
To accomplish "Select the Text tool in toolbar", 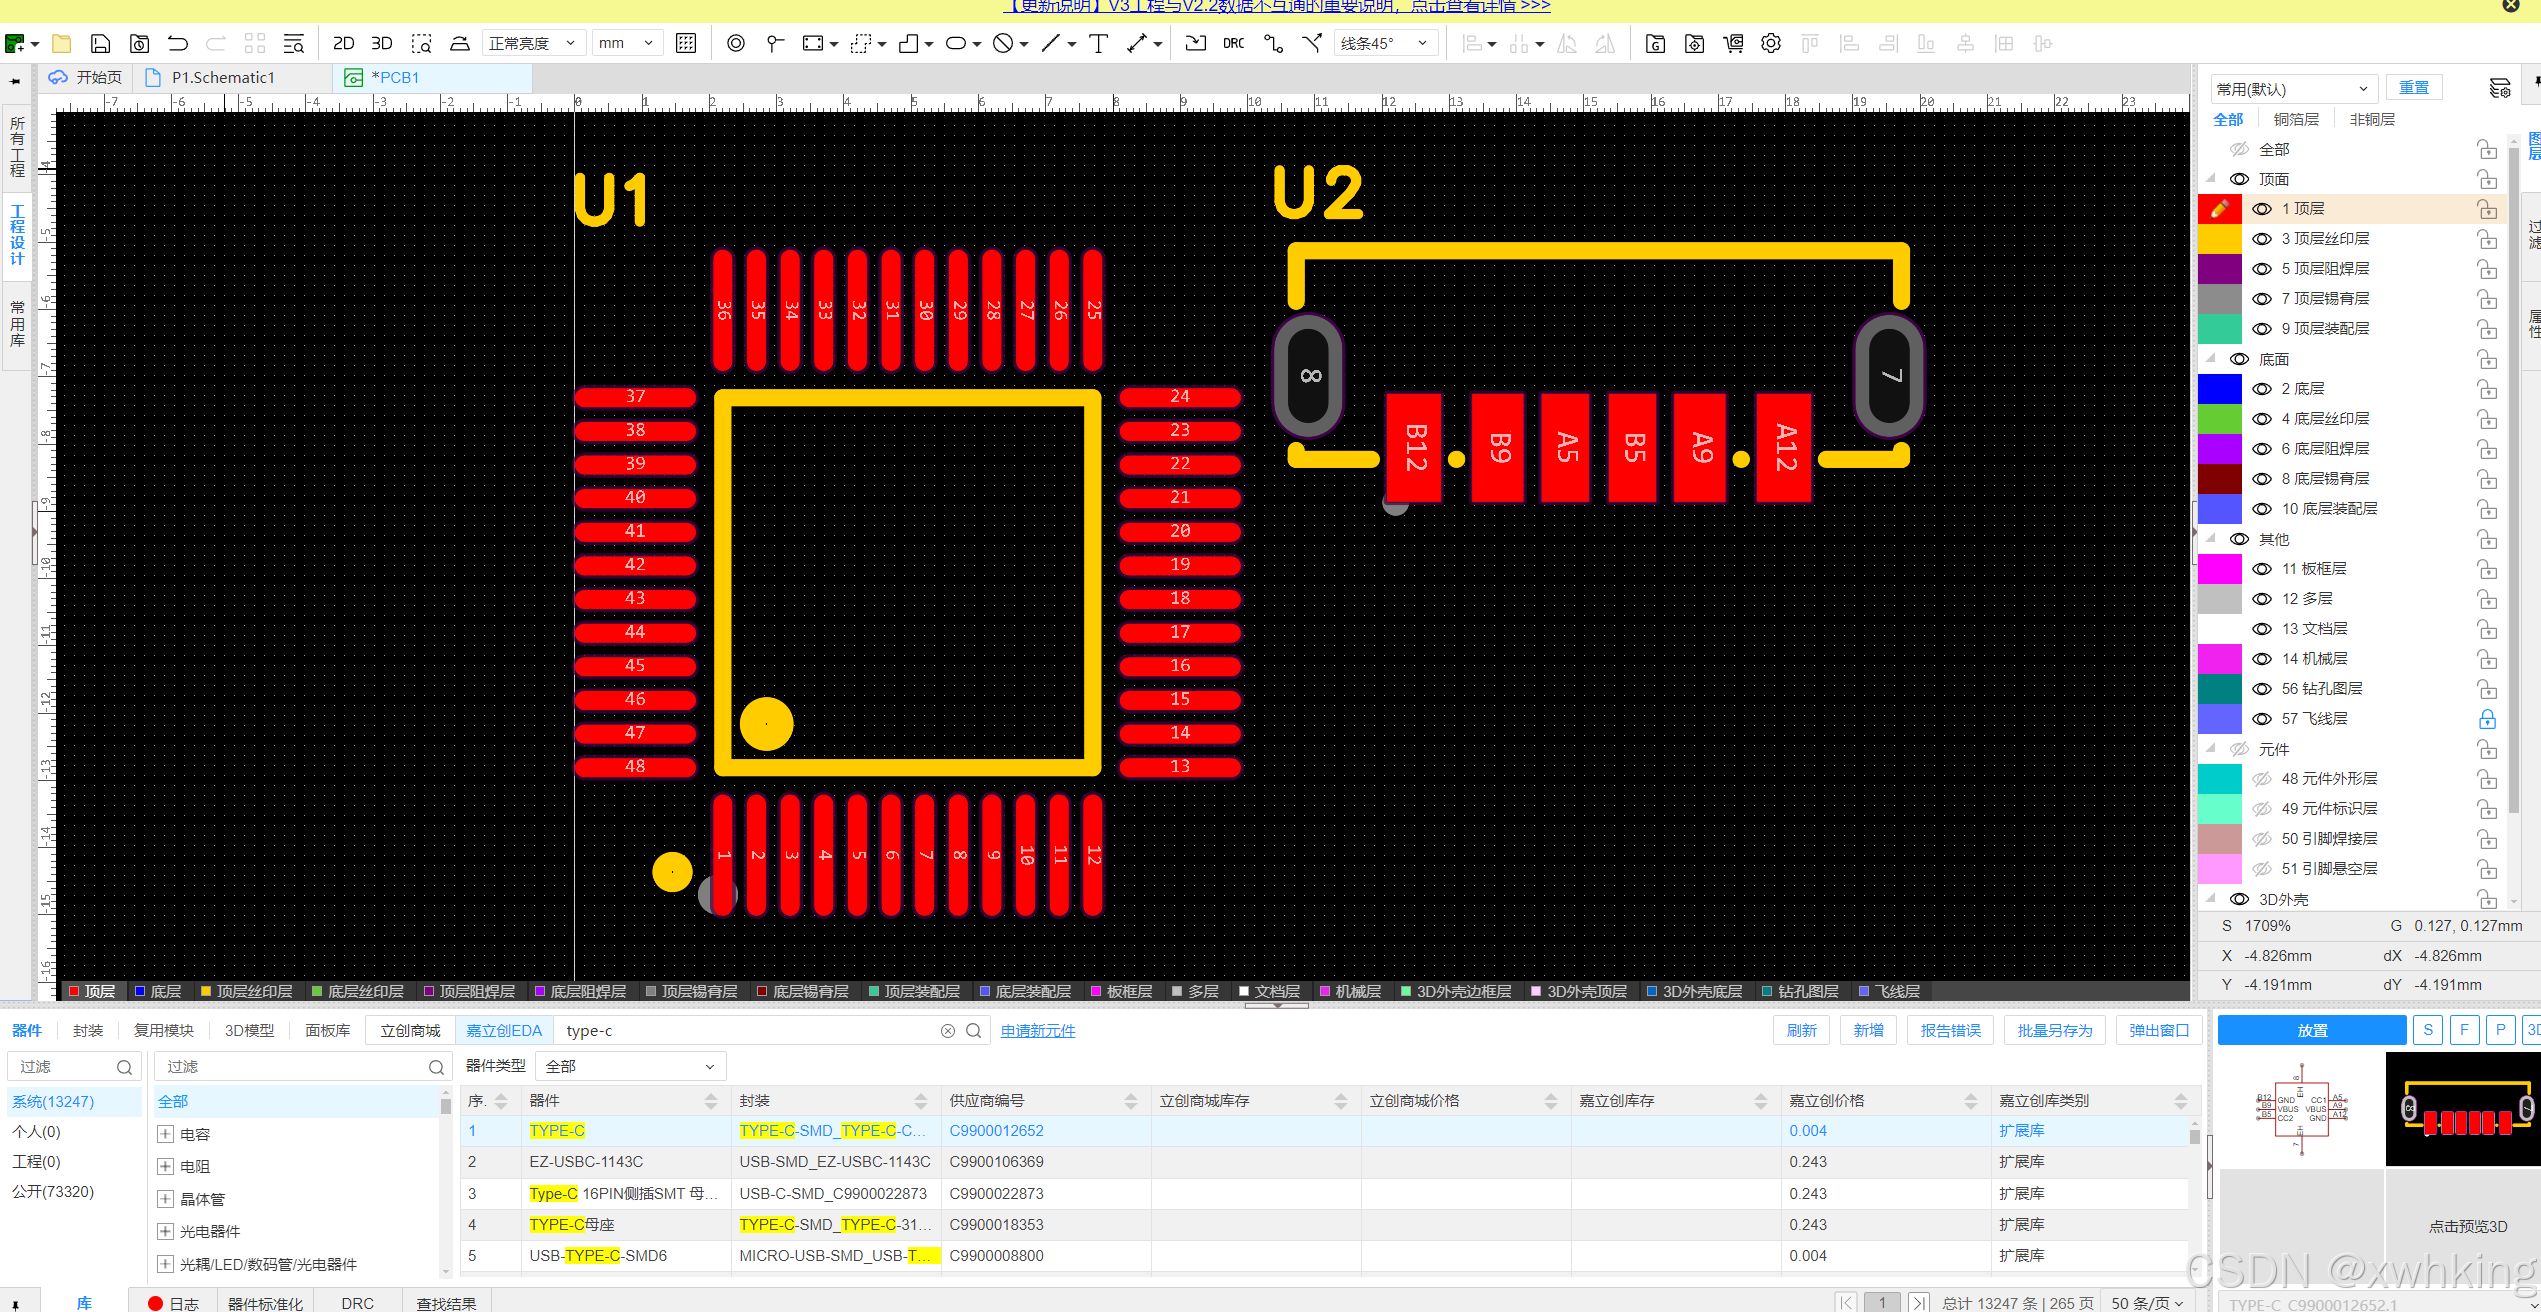I will click(x=1098, y=43).
